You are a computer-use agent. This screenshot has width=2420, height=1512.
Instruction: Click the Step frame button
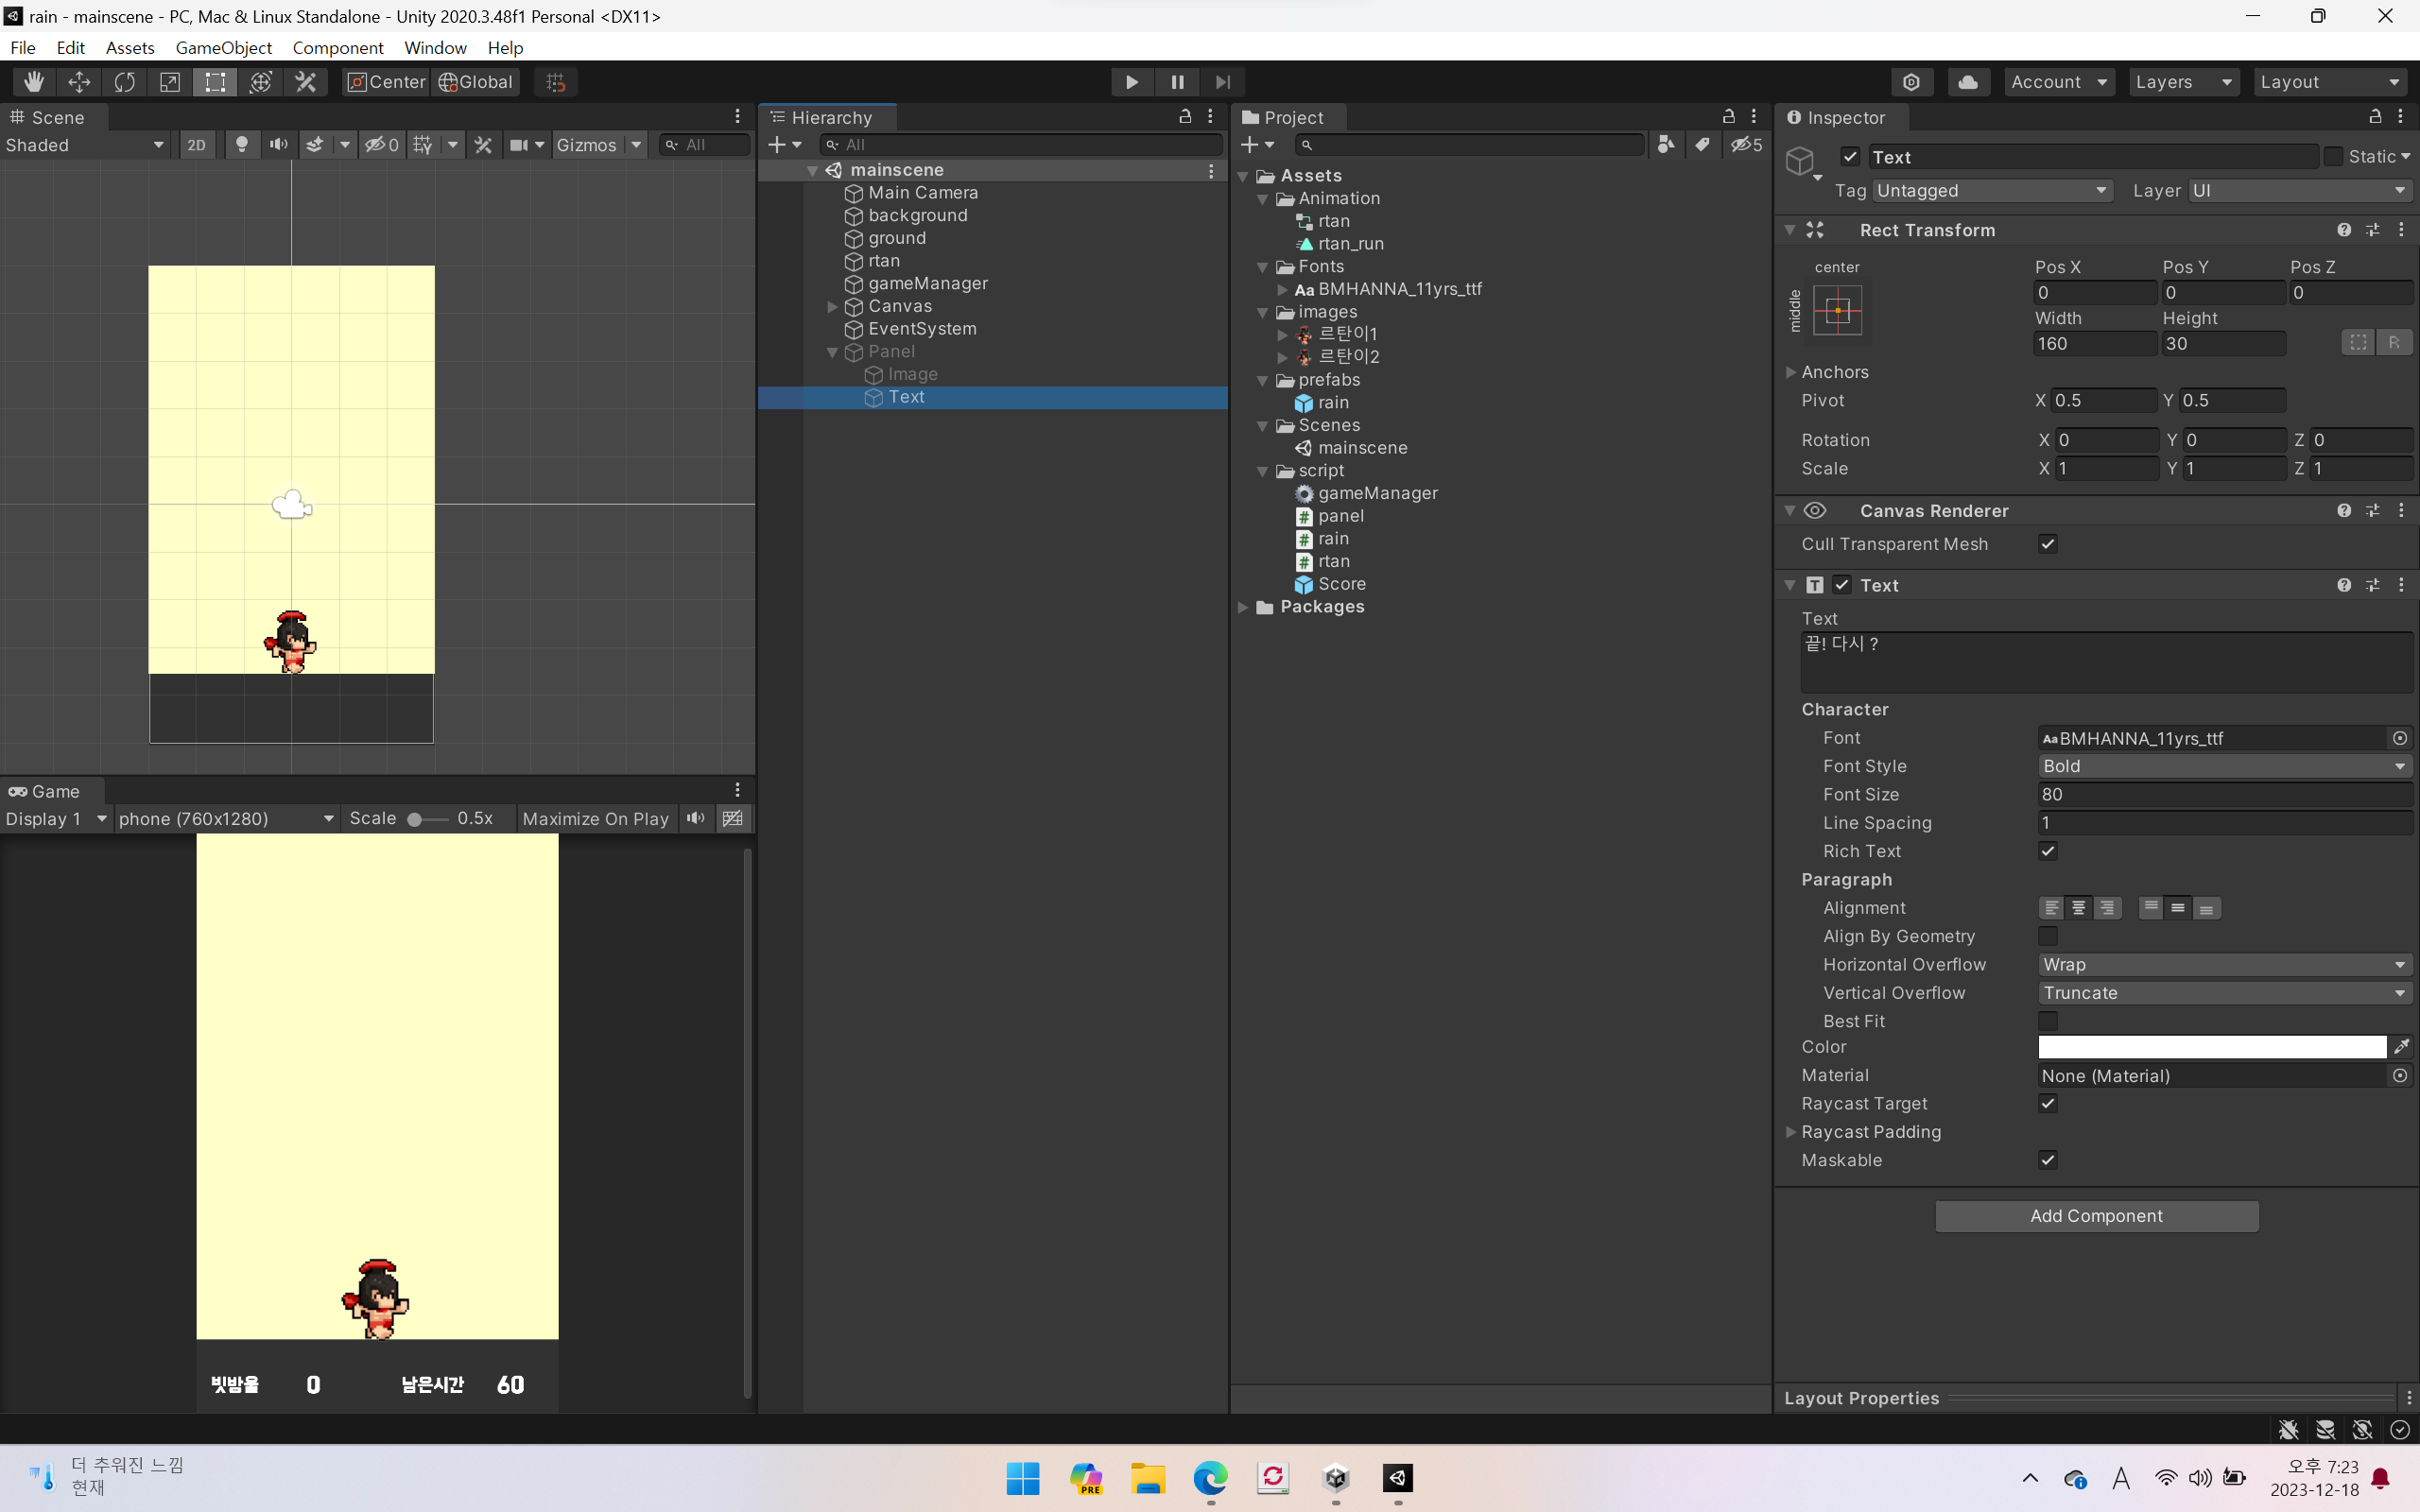(1222, 82)
